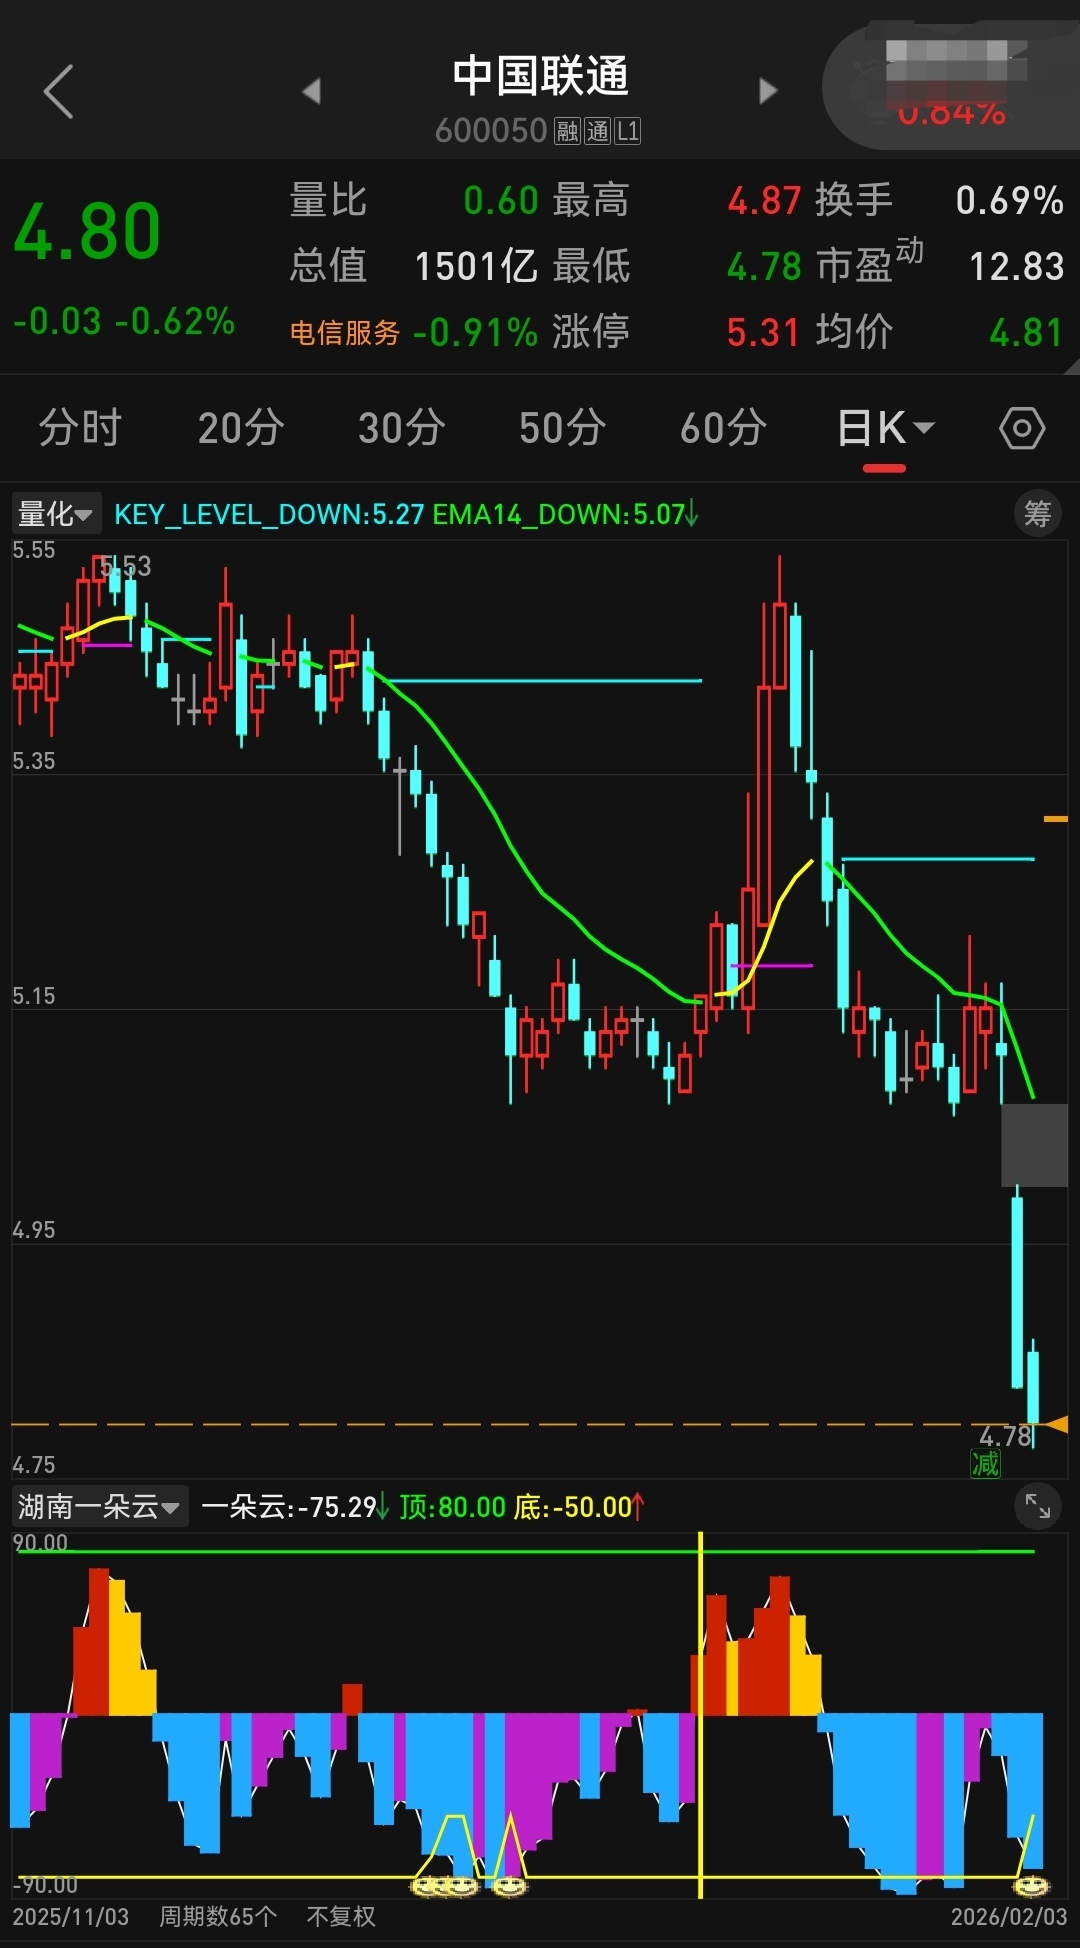Open the 量化 indicator dropdown
The image size is (1080, 1948).
pos(55,514)
